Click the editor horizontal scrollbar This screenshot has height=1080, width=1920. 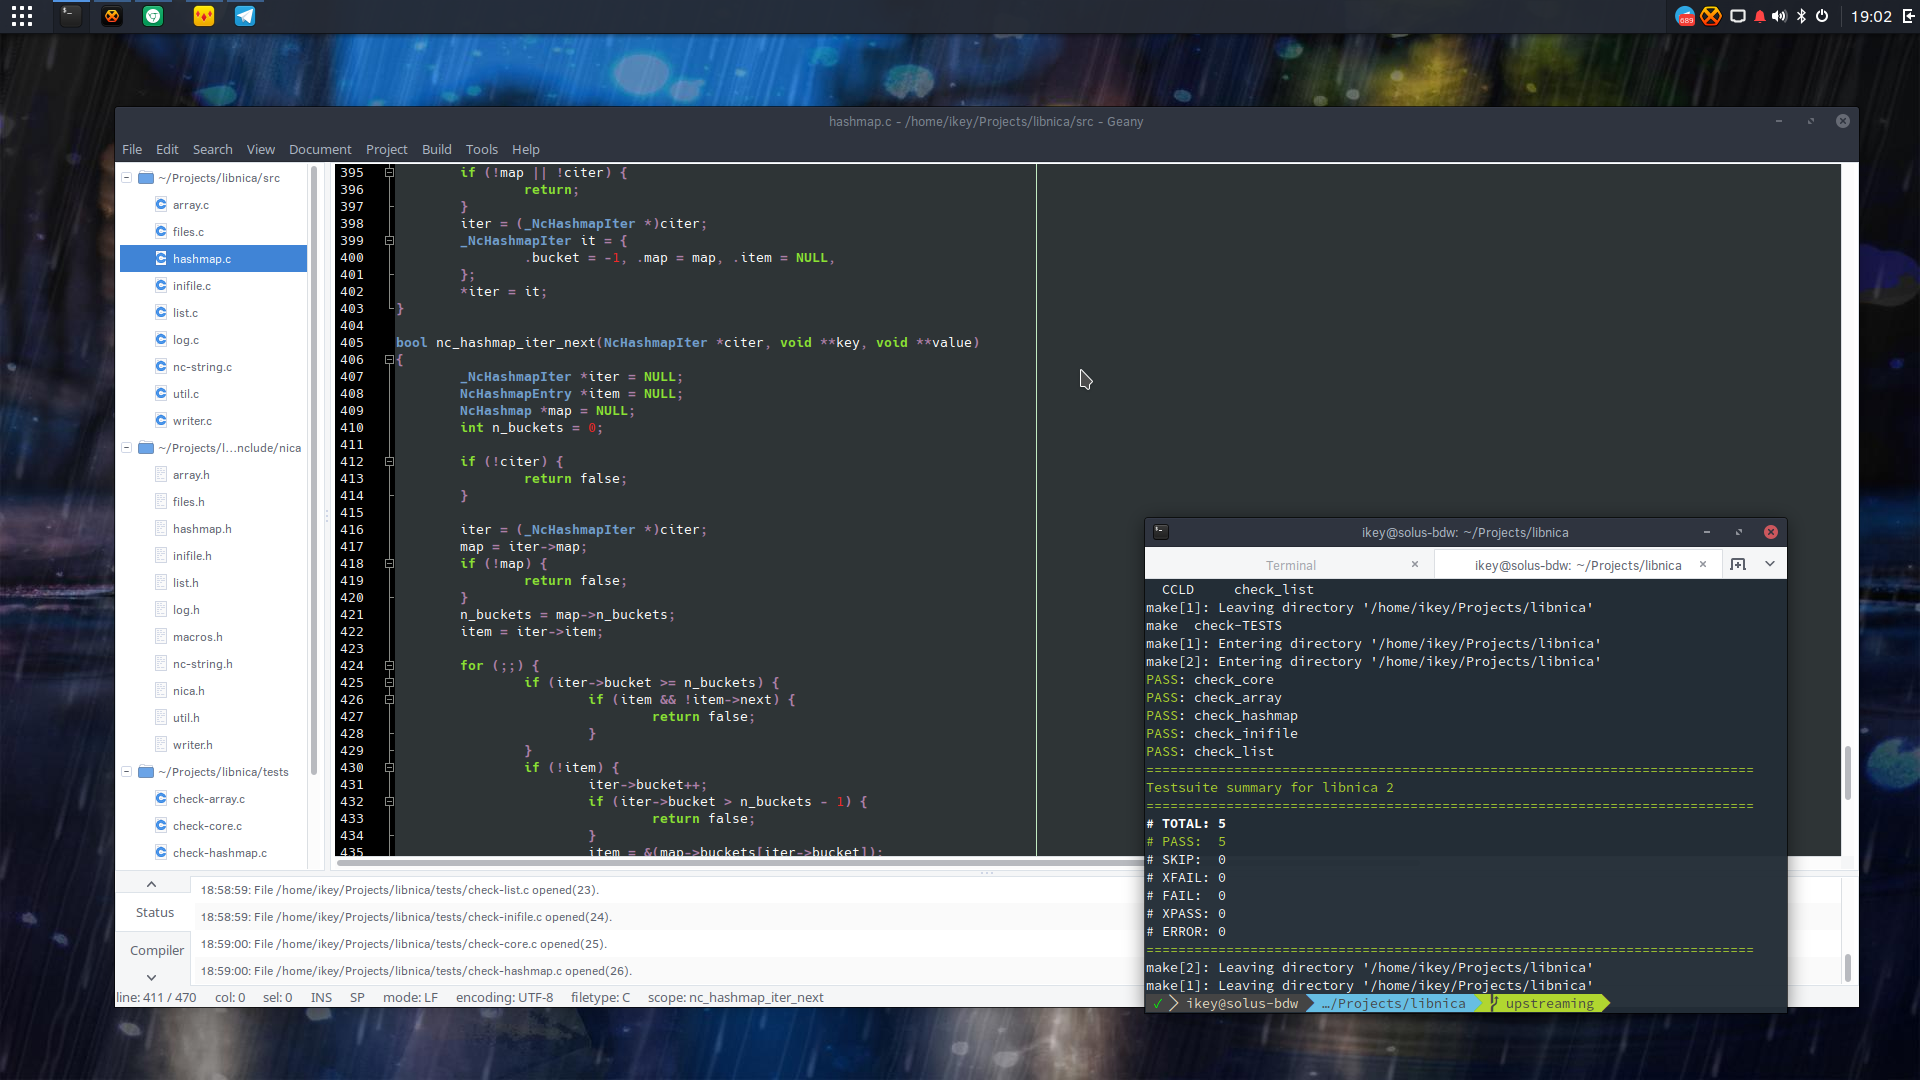coord(740,862)
